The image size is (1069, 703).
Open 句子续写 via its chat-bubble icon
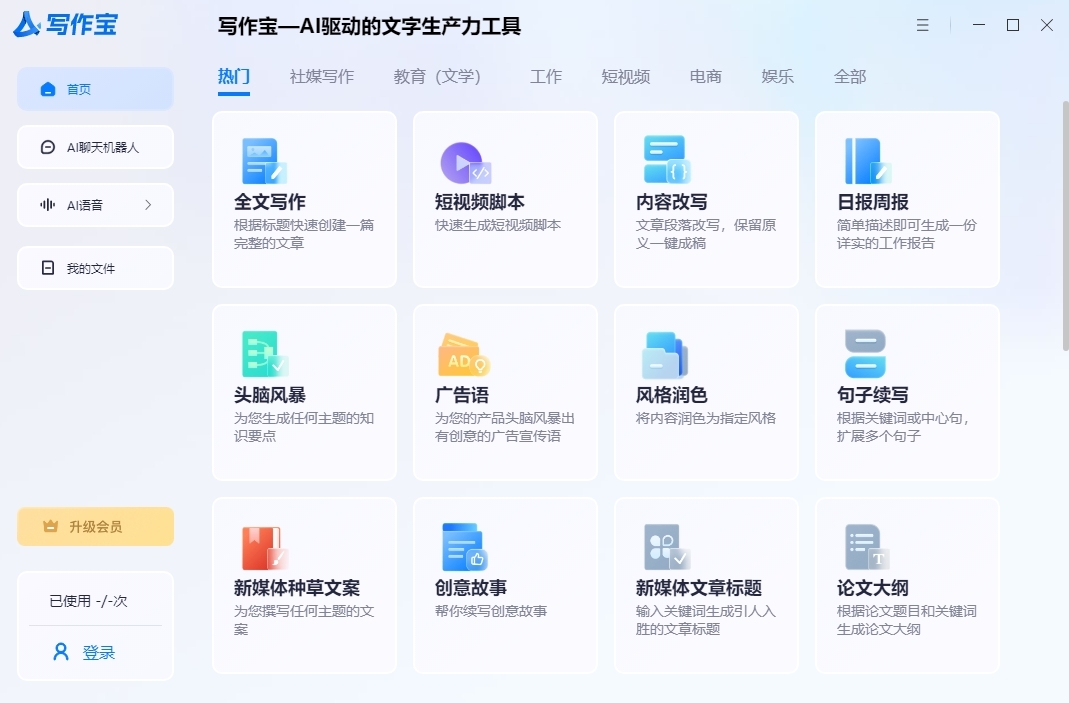click(865, 353)
